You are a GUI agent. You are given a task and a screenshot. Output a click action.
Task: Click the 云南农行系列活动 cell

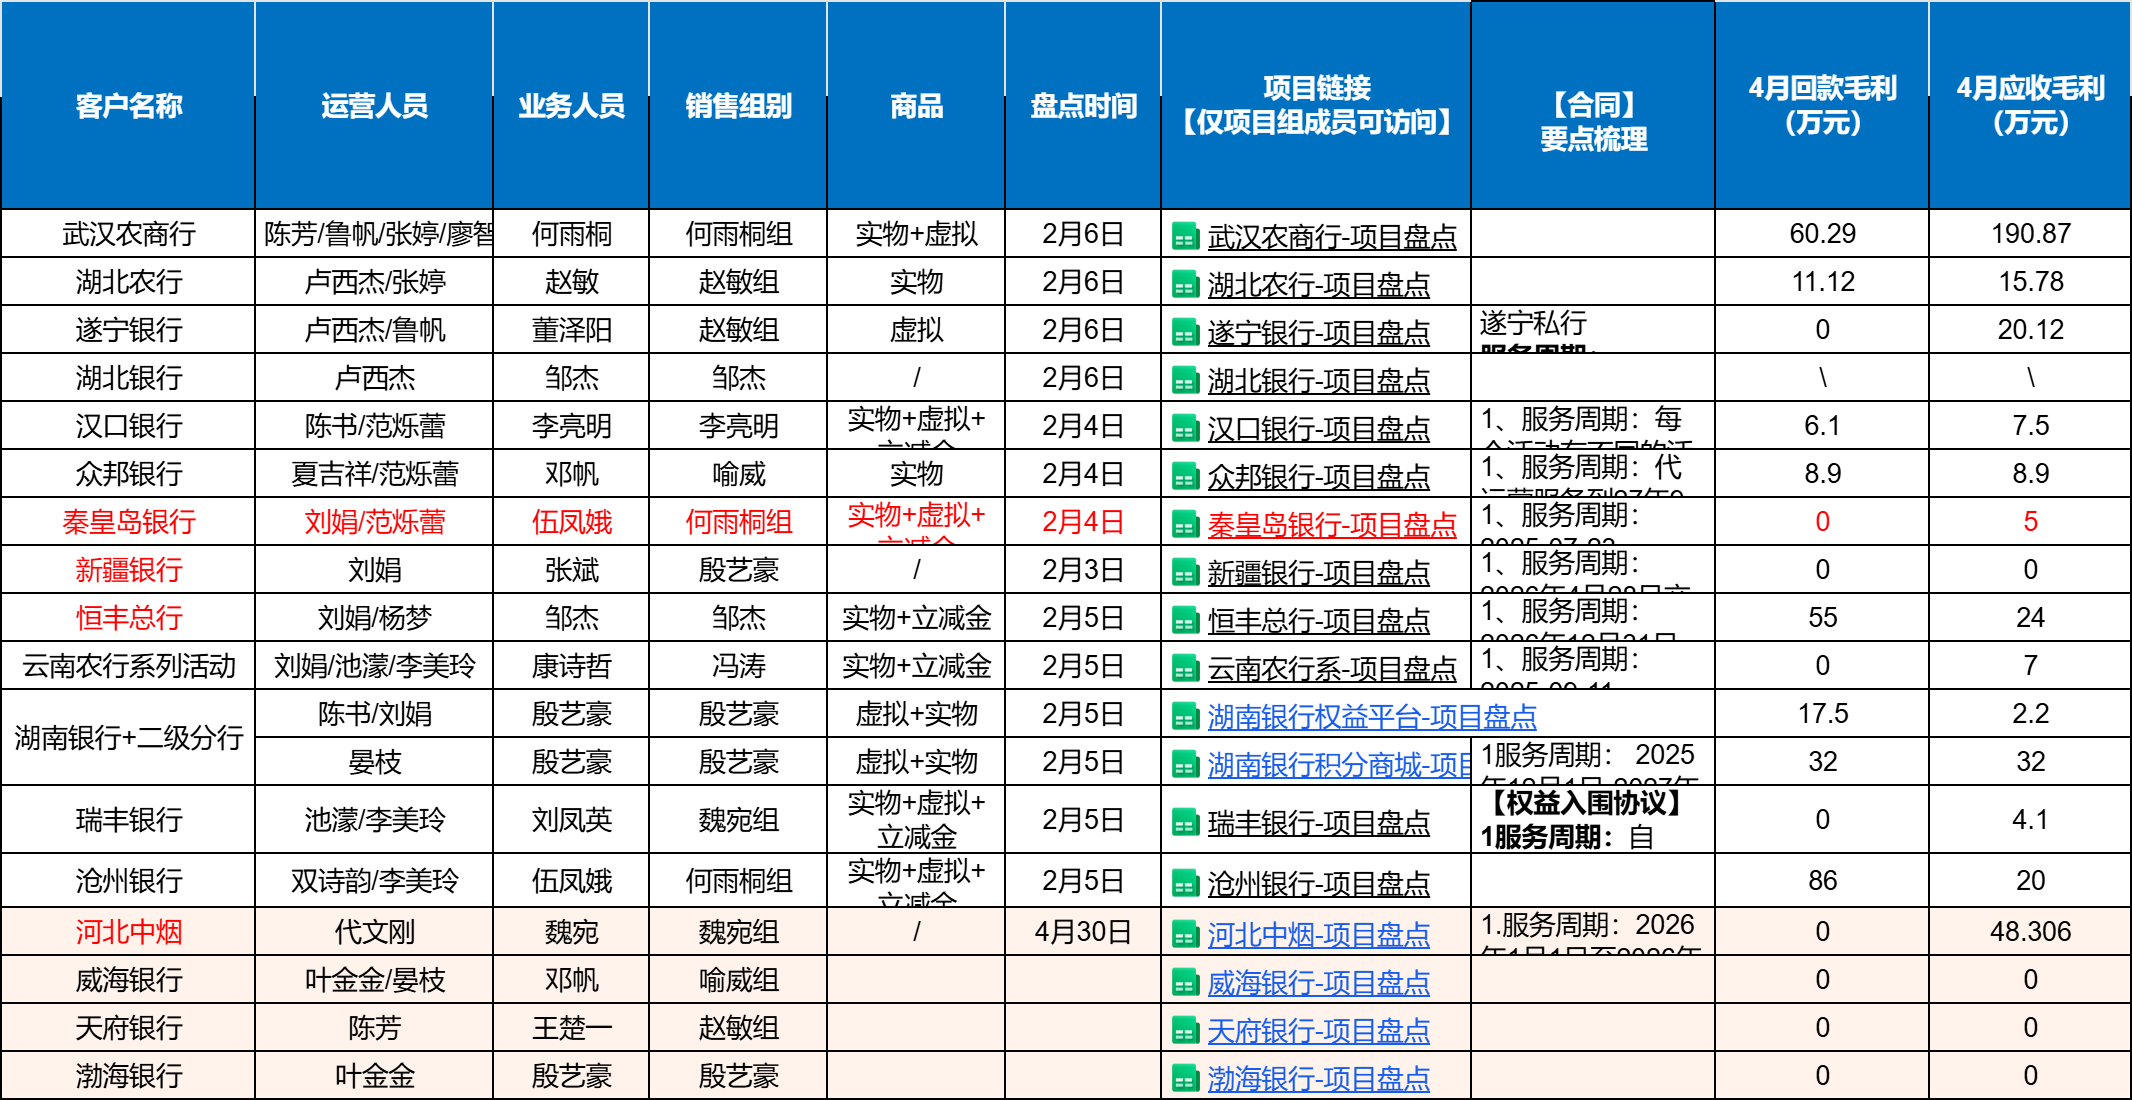(x=128, y=666)
